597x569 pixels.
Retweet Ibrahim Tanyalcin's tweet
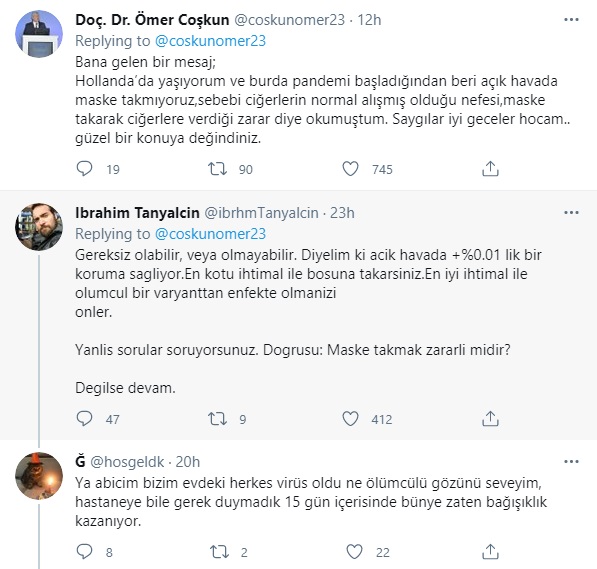[217, 419]
